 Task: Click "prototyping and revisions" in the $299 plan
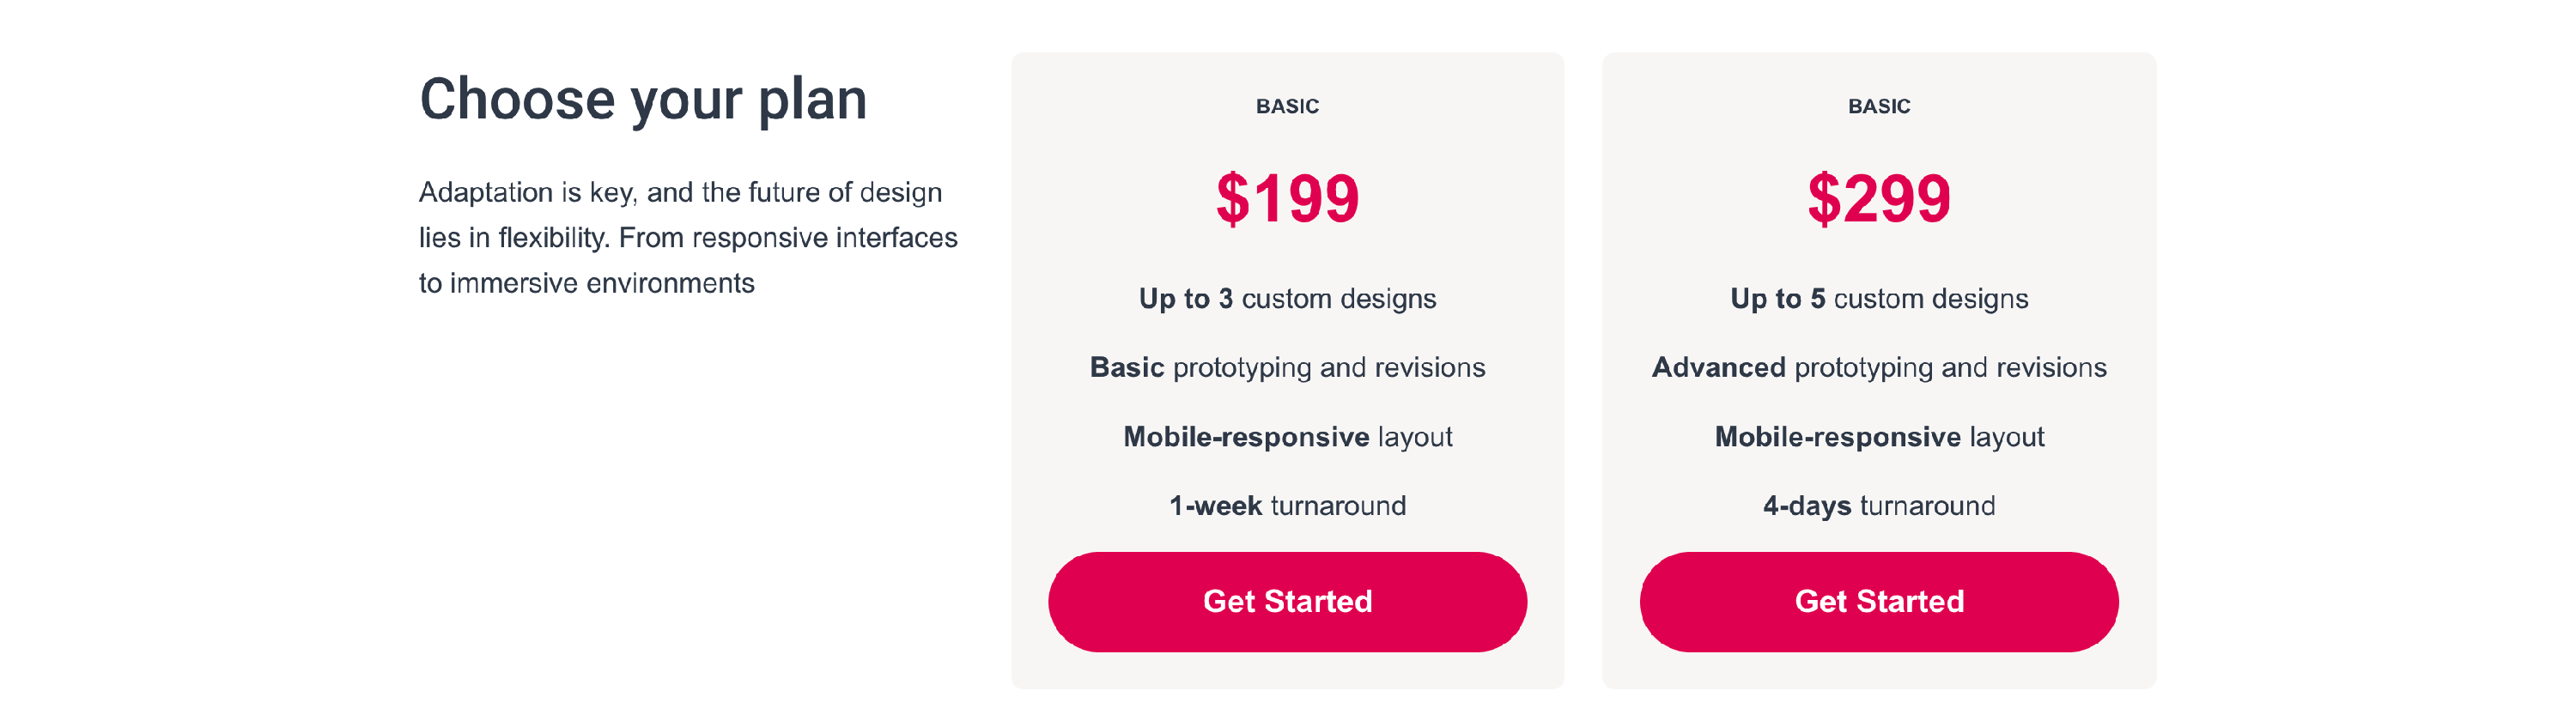[x=1950, y=367]
